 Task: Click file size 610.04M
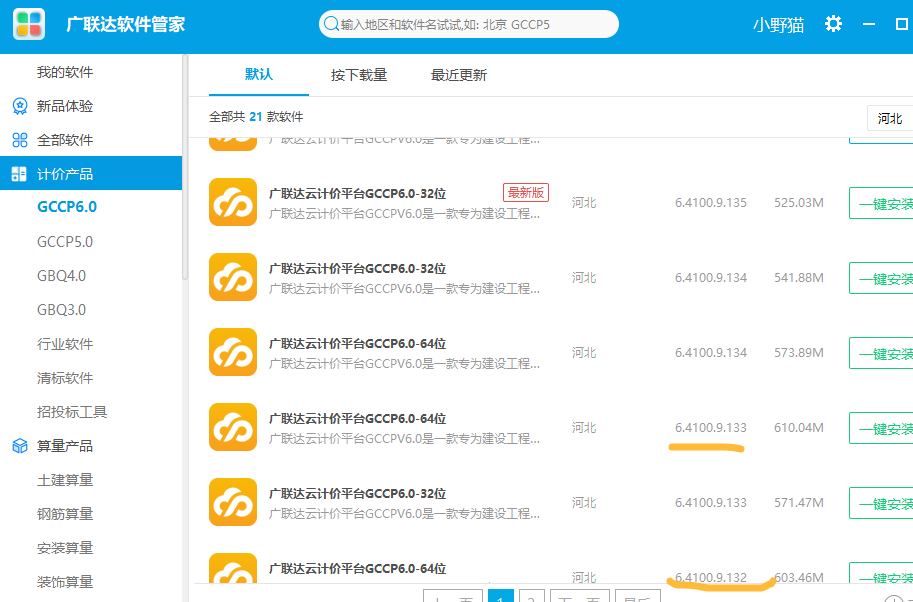click(799, 428)
